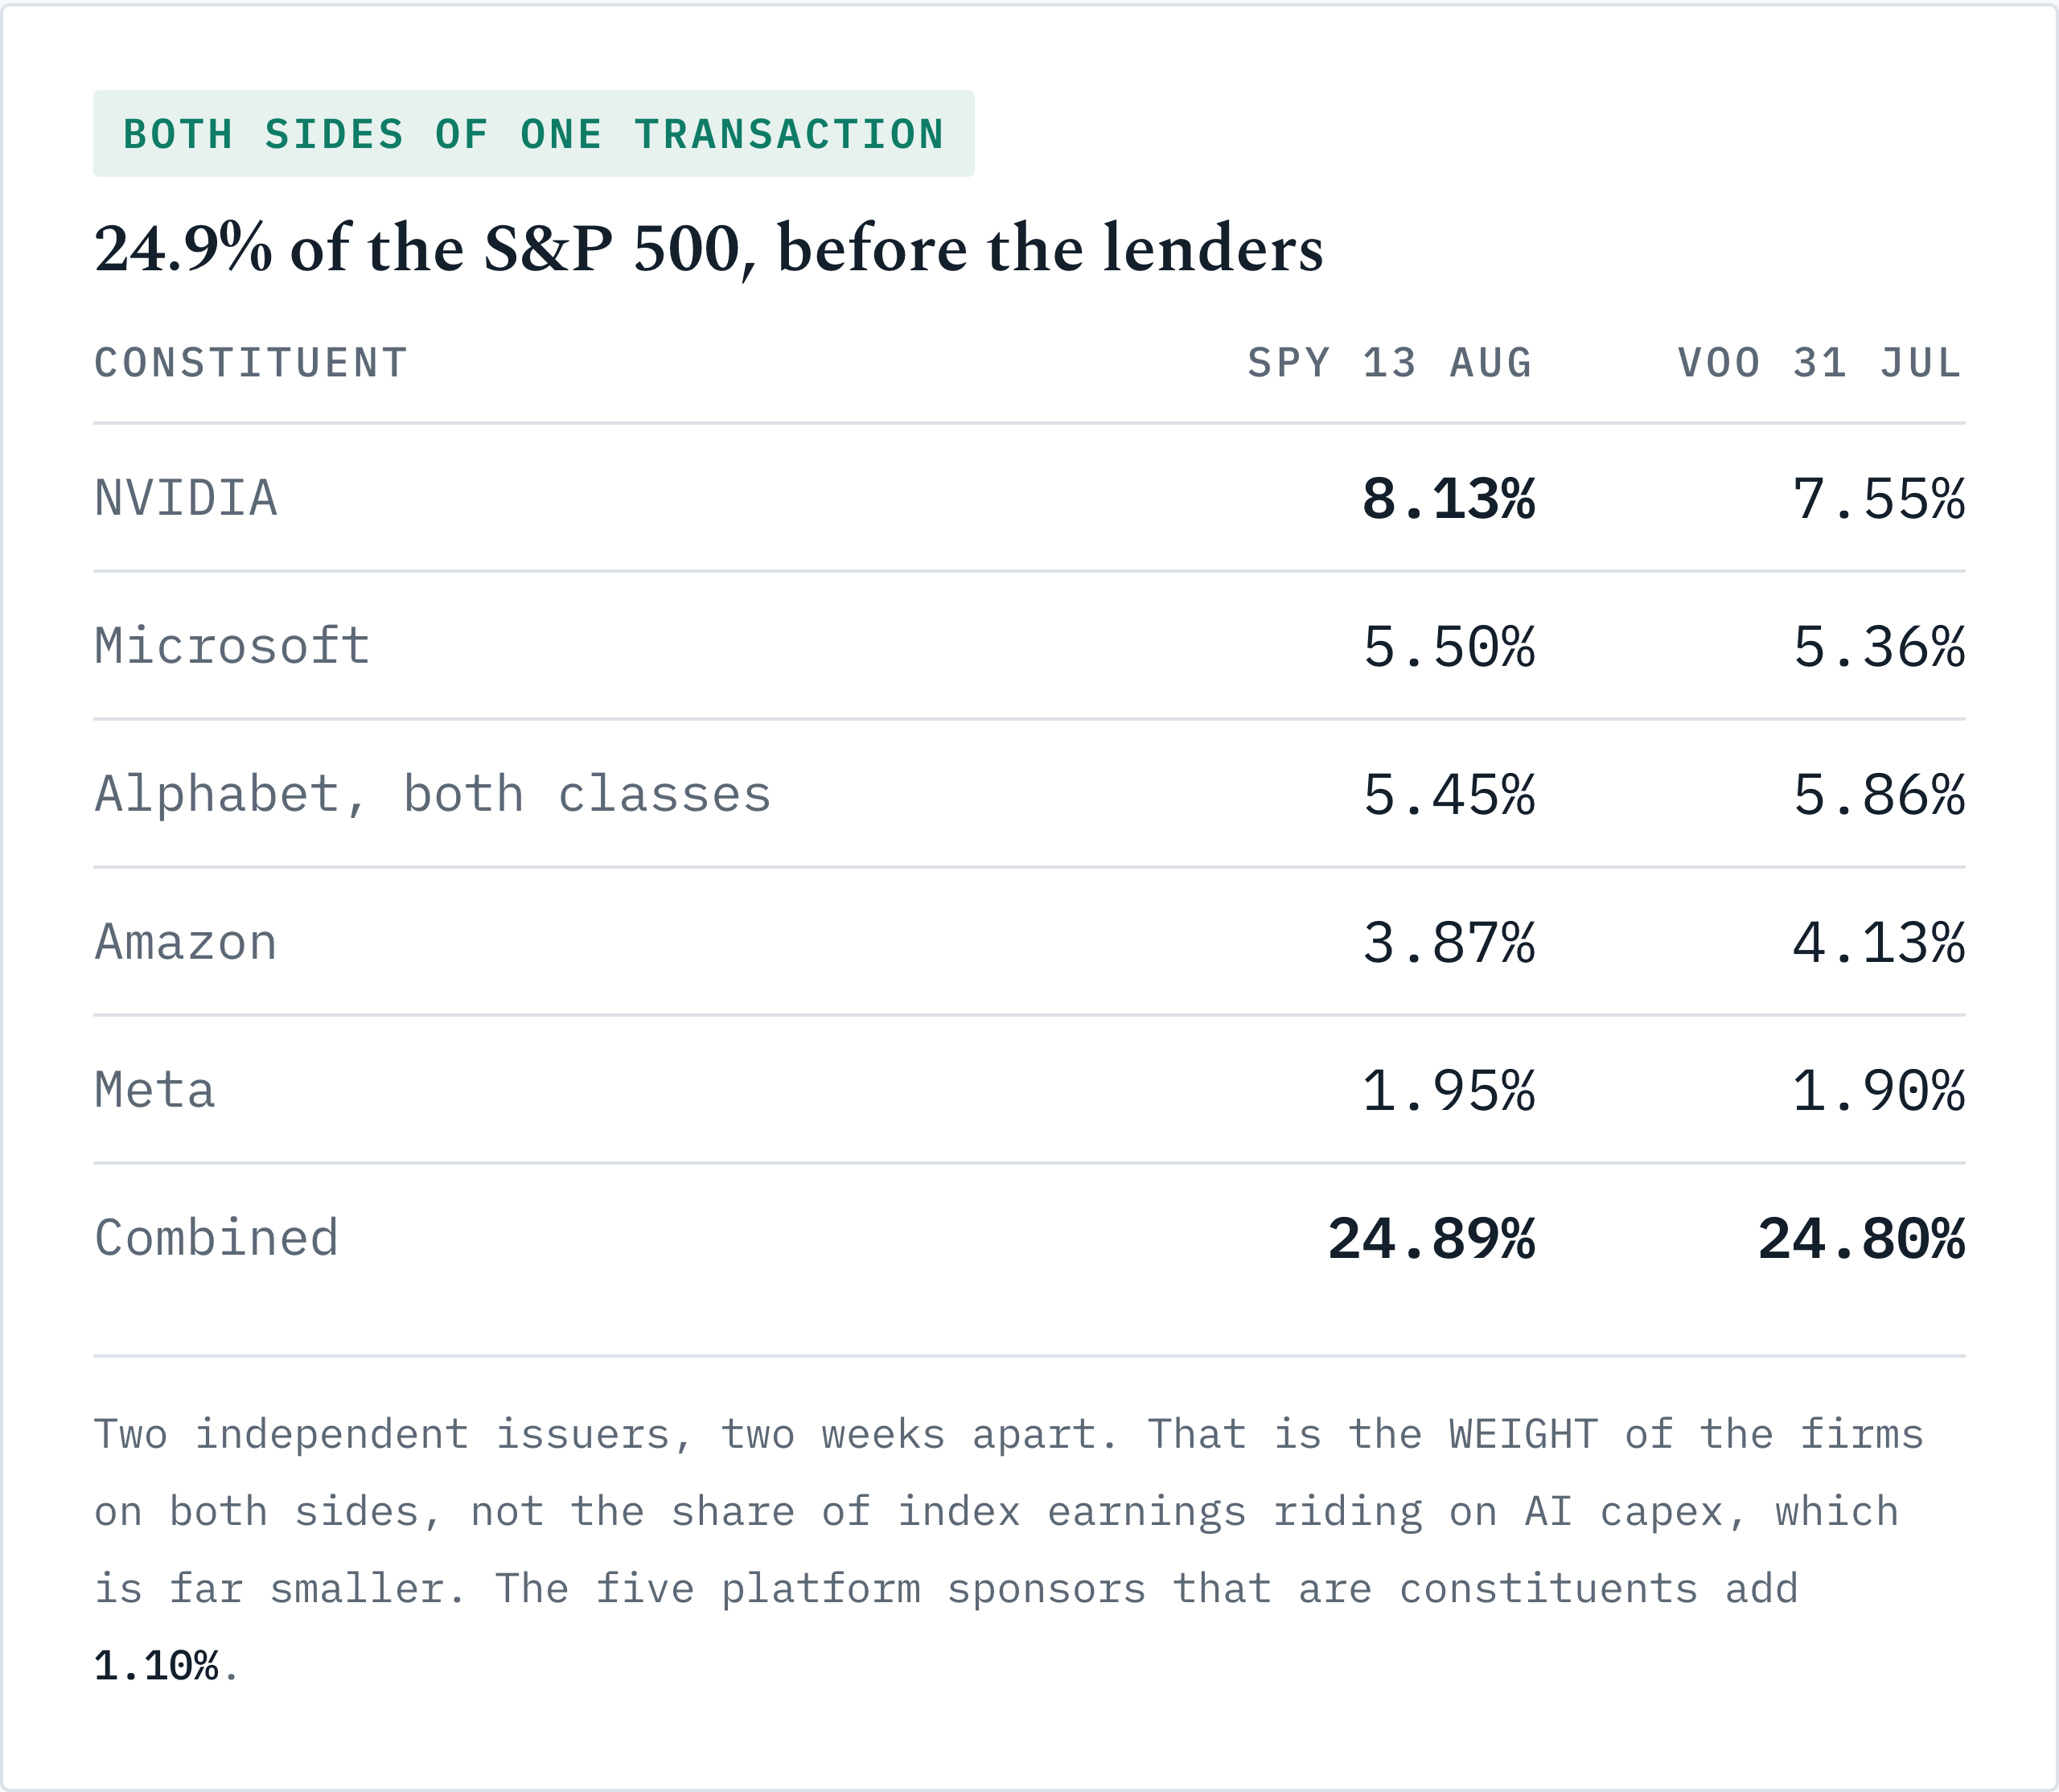Image resolution: width=2059 pixels, height=1792 pixels.
Task: Click Amazon's 3.87% SPY value
Action: pos(1448,943)
